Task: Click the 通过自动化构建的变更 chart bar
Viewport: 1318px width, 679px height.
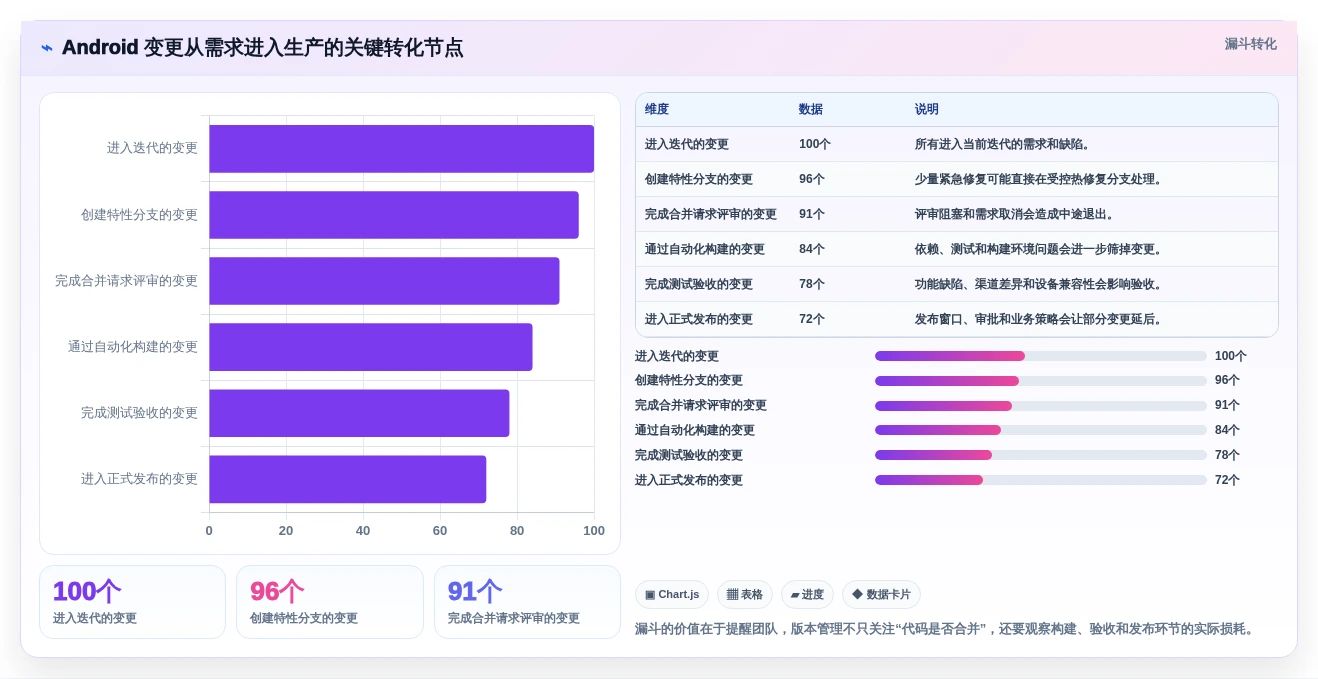Action: tap(371, 347)
